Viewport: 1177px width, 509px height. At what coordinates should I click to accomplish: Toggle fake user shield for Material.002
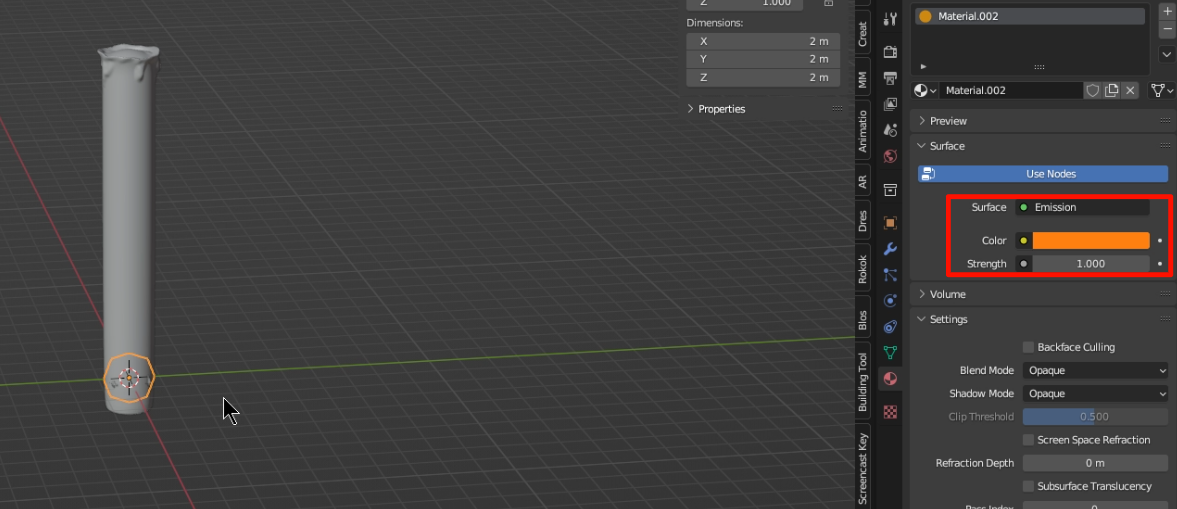(x=1093, y=90)
